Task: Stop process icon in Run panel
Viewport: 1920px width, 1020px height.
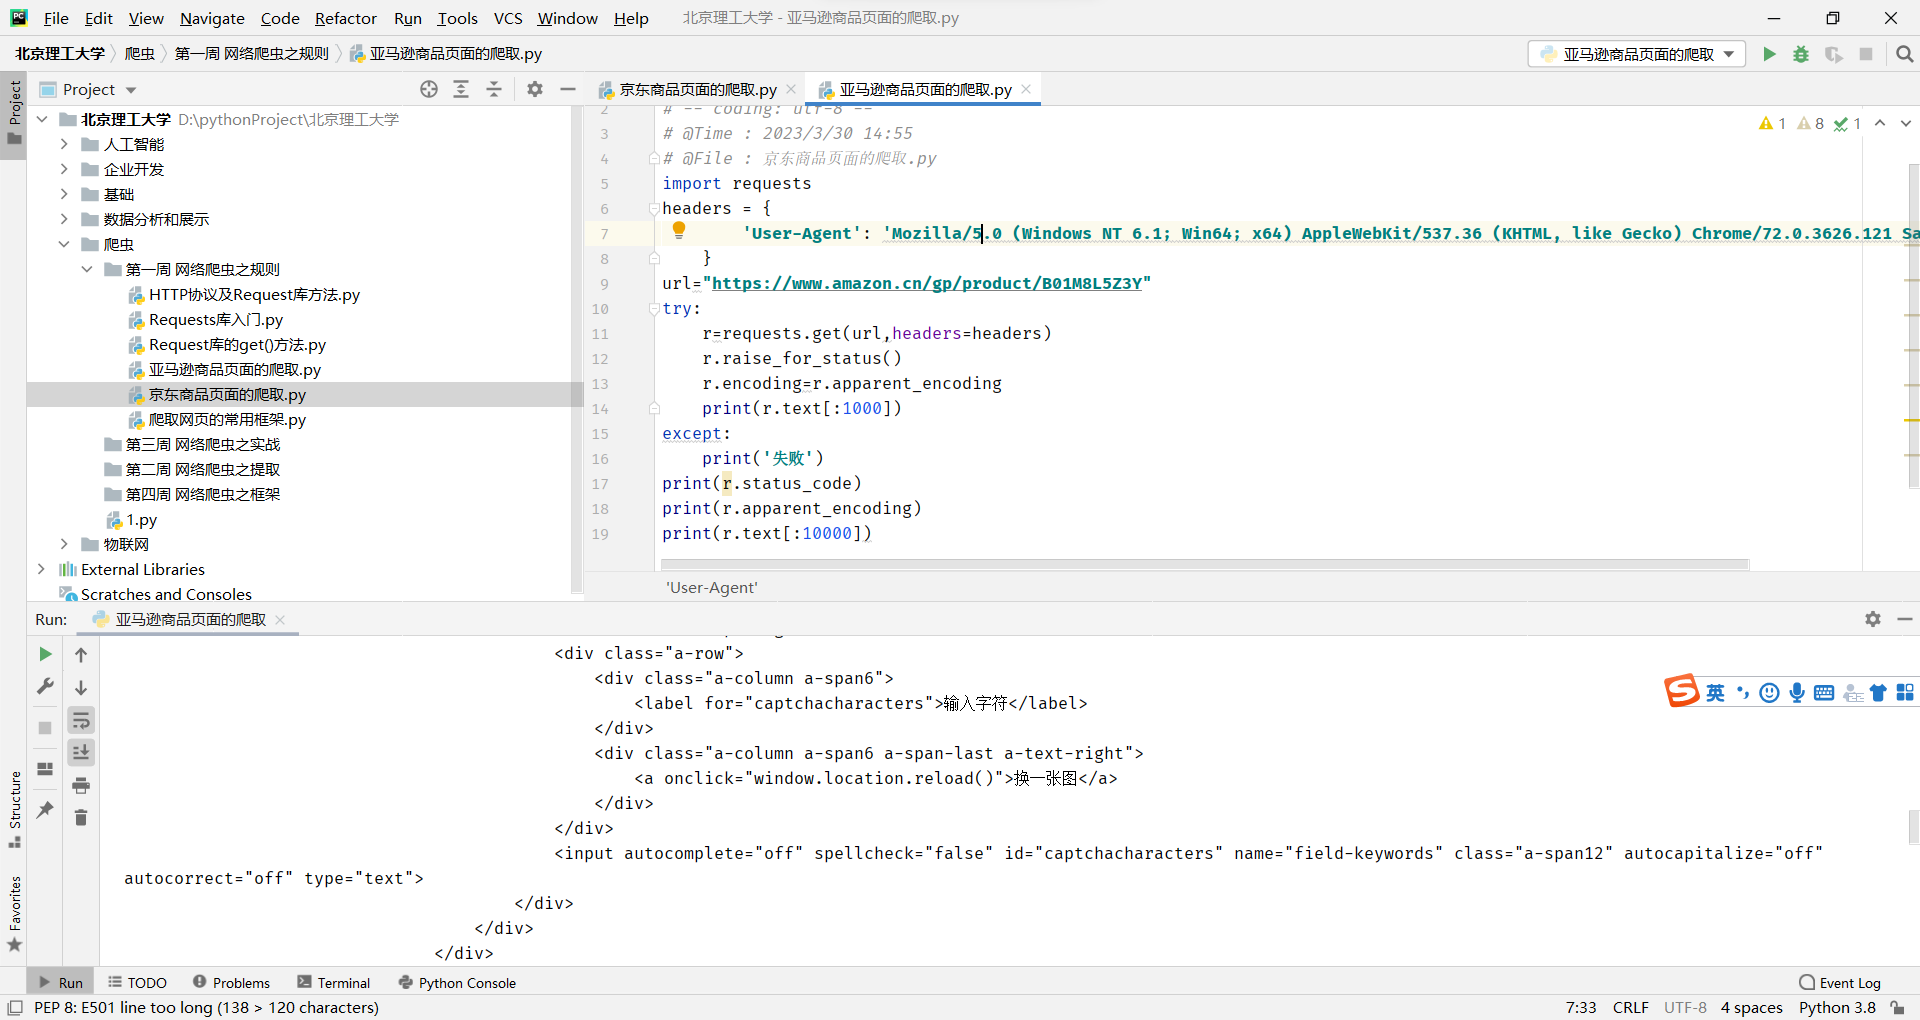Action: (45, 728)
